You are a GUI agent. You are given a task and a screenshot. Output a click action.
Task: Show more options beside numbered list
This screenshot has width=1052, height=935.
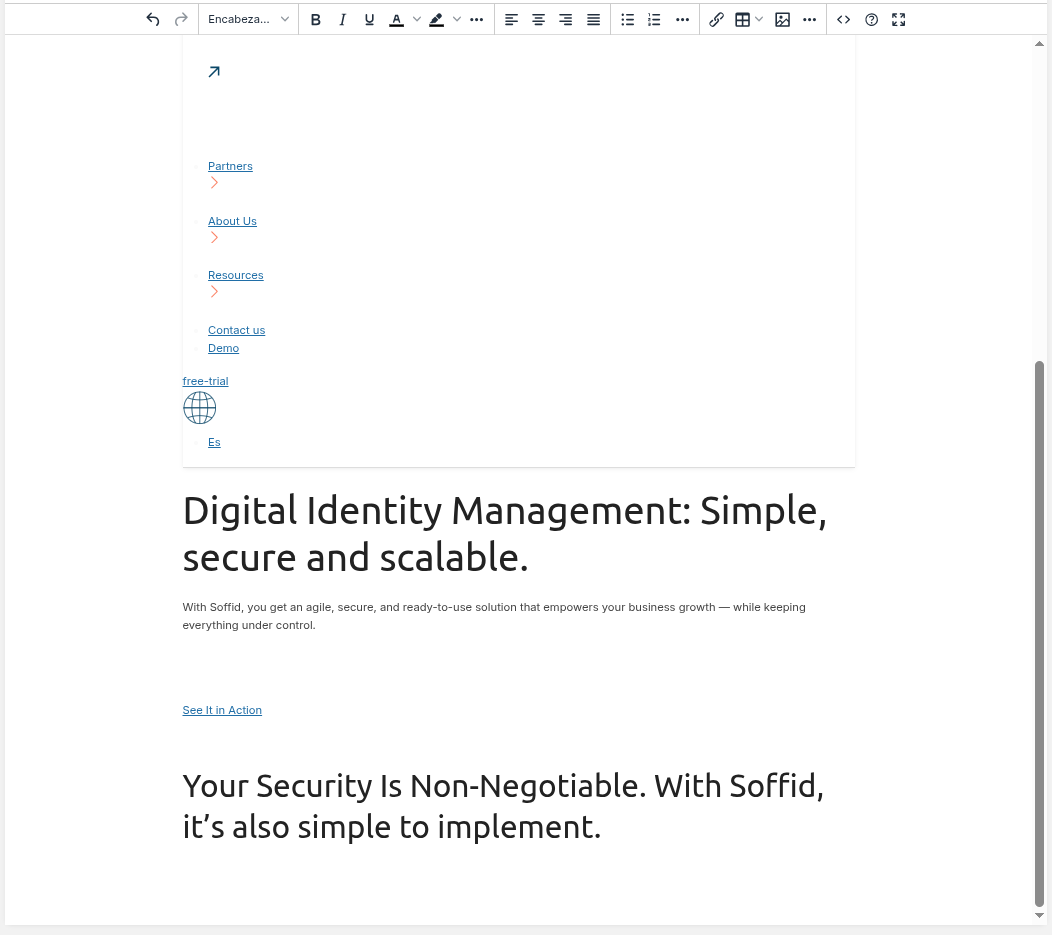[682, 19]
